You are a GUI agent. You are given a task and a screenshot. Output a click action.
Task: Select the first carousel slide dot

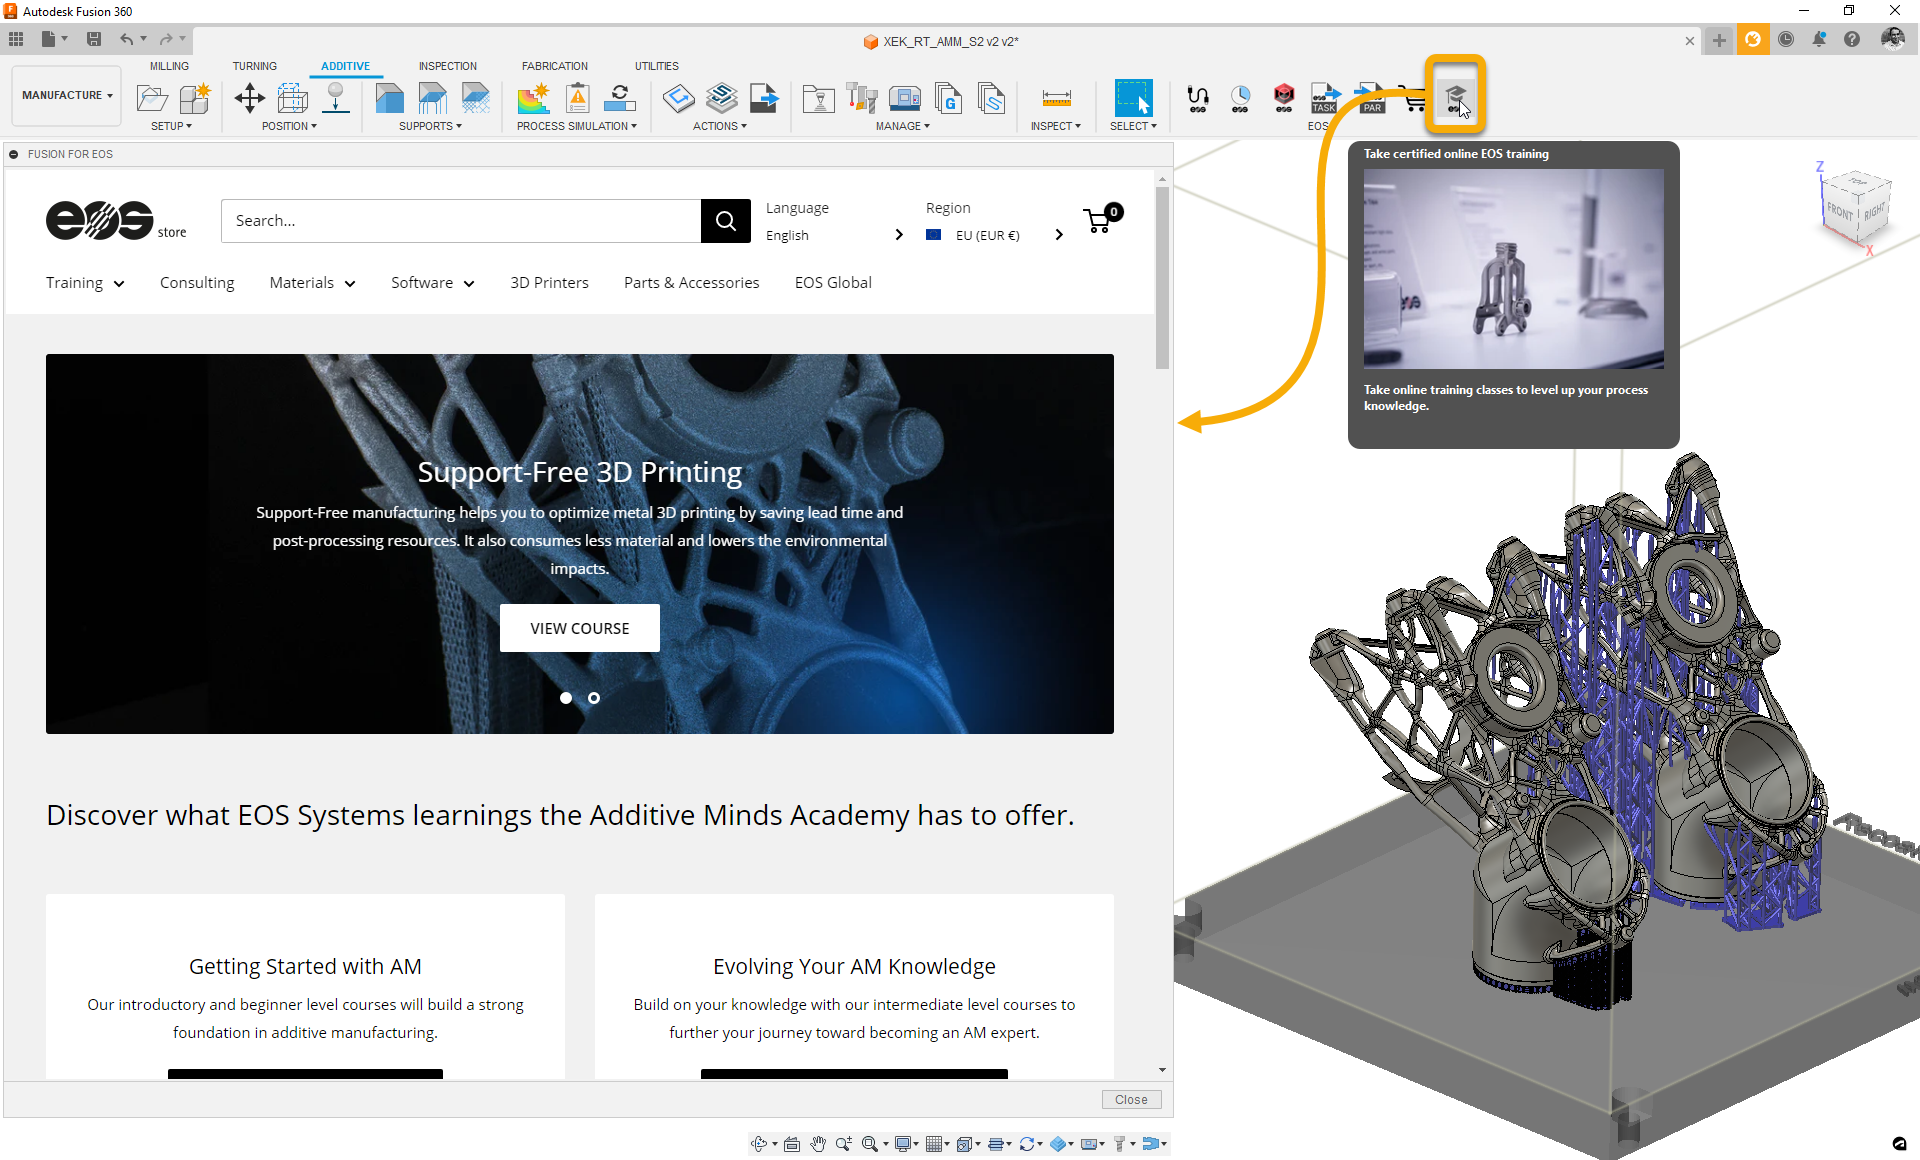[x=566, y=698]
